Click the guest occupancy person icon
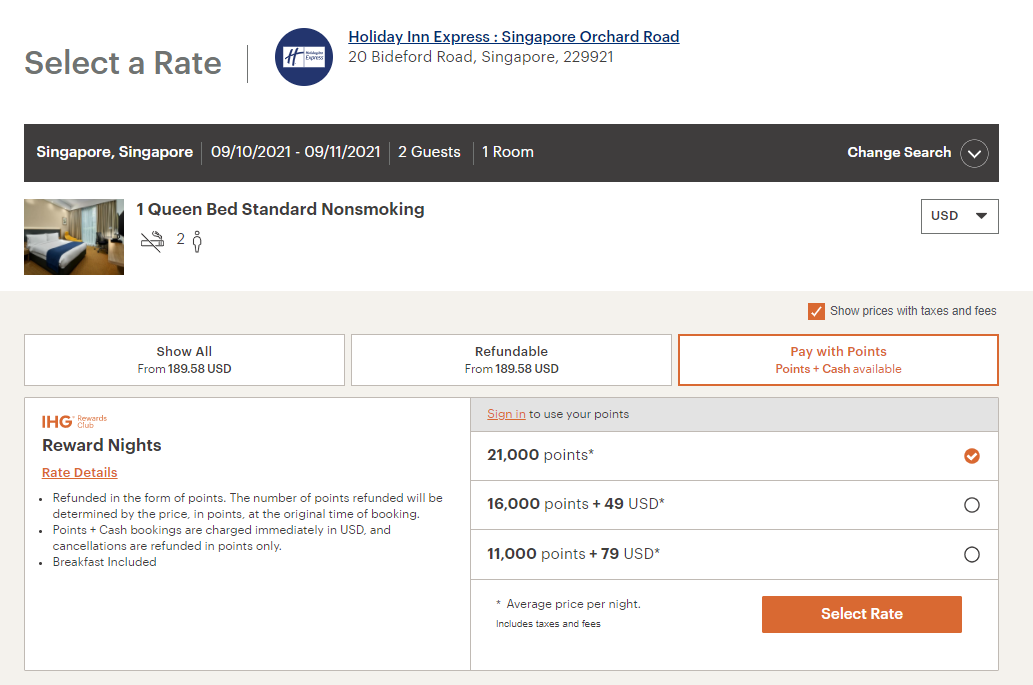 click(197, 242)
